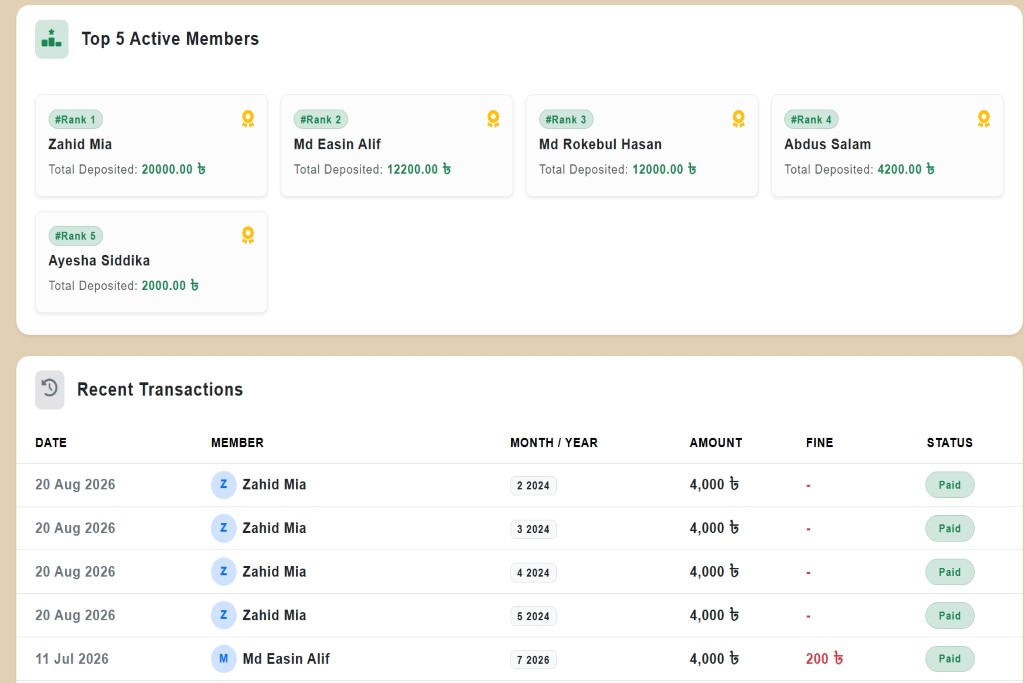Select the #Rank 1 badge
The height and width of the screenshot is (683, 1024).
coord(75,119)
